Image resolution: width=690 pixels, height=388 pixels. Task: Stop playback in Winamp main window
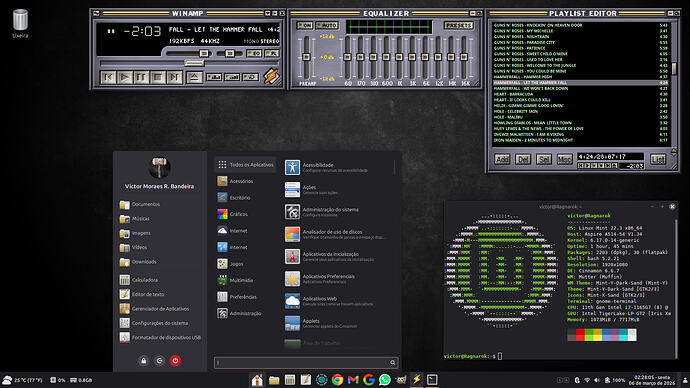158,77
